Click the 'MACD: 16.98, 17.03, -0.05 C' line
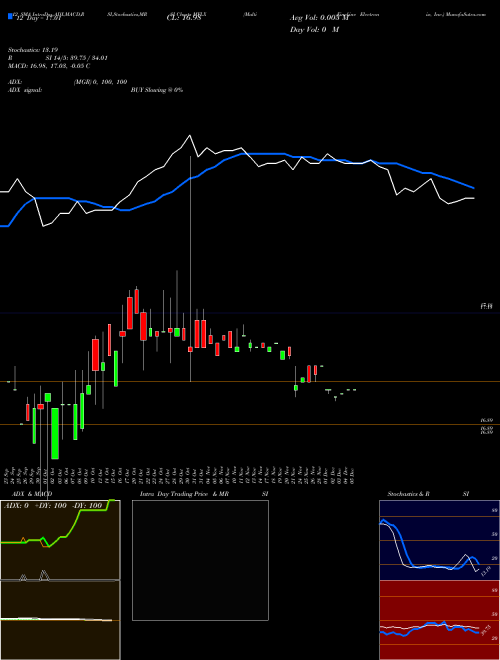This screenshot has height=660, width=500. 49,66
